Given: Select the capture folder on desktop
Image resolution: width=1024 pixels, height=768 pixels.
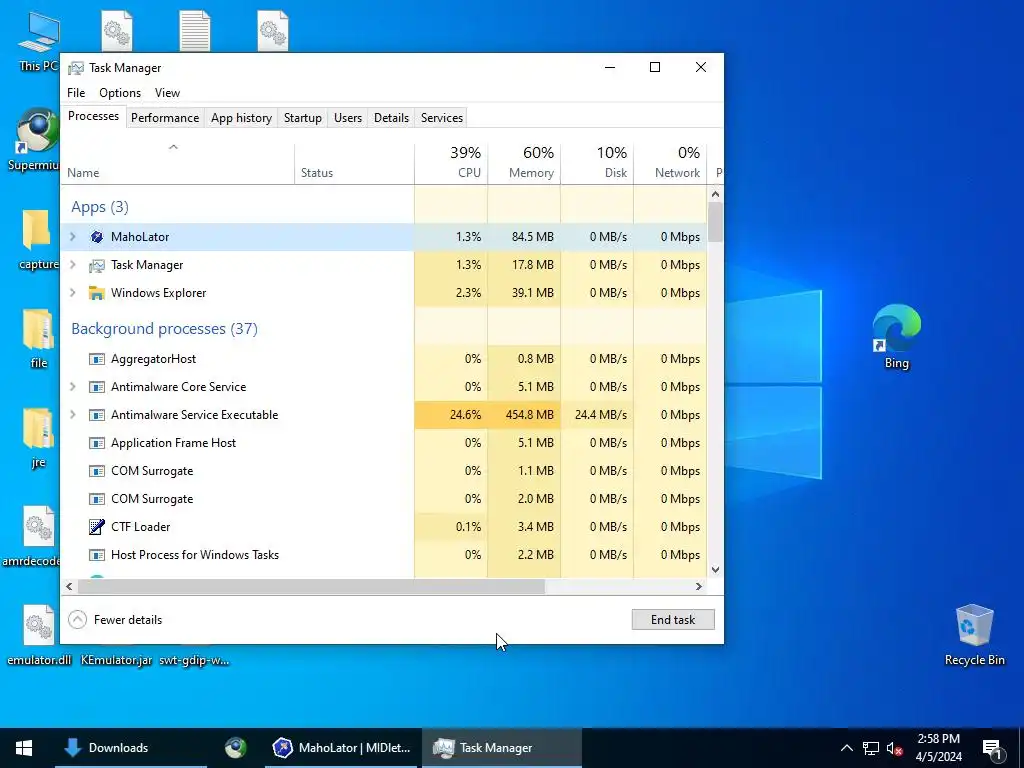Looking at the screenshot, I should (x=38, y=240).
